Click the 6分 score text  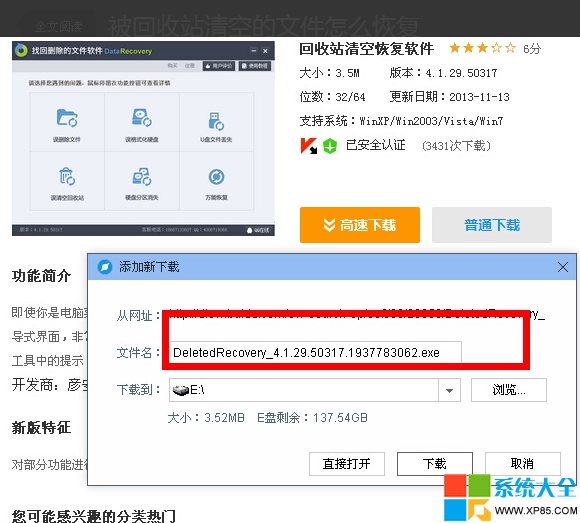pos(532,48)
